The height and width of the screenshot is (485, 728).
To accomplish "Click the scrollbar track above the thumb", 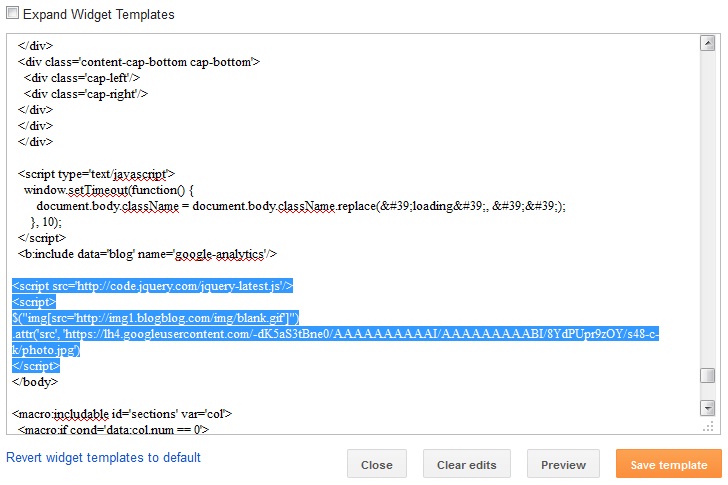I will point(707,209).
